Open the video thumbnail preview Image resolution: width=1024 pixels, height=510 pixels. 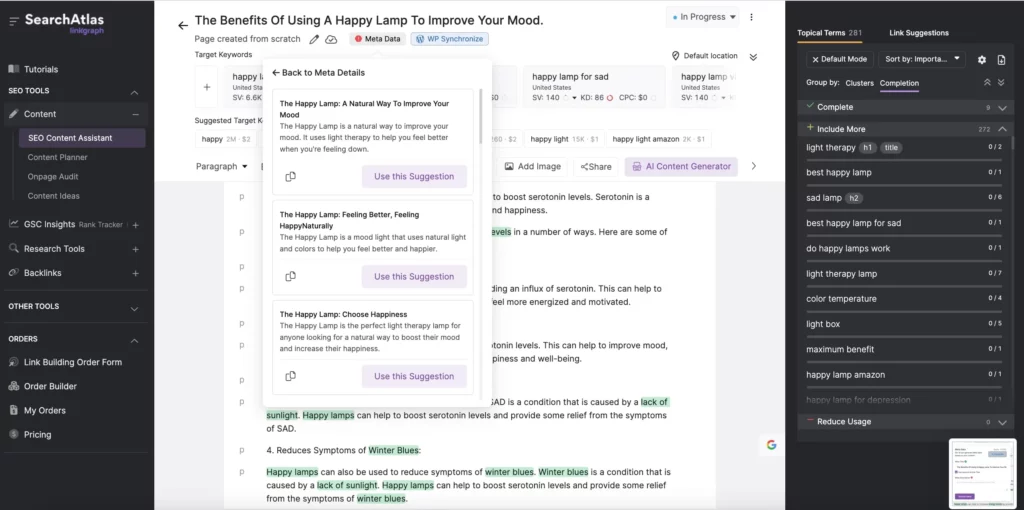pyautogui.click(x=983, y=473)
